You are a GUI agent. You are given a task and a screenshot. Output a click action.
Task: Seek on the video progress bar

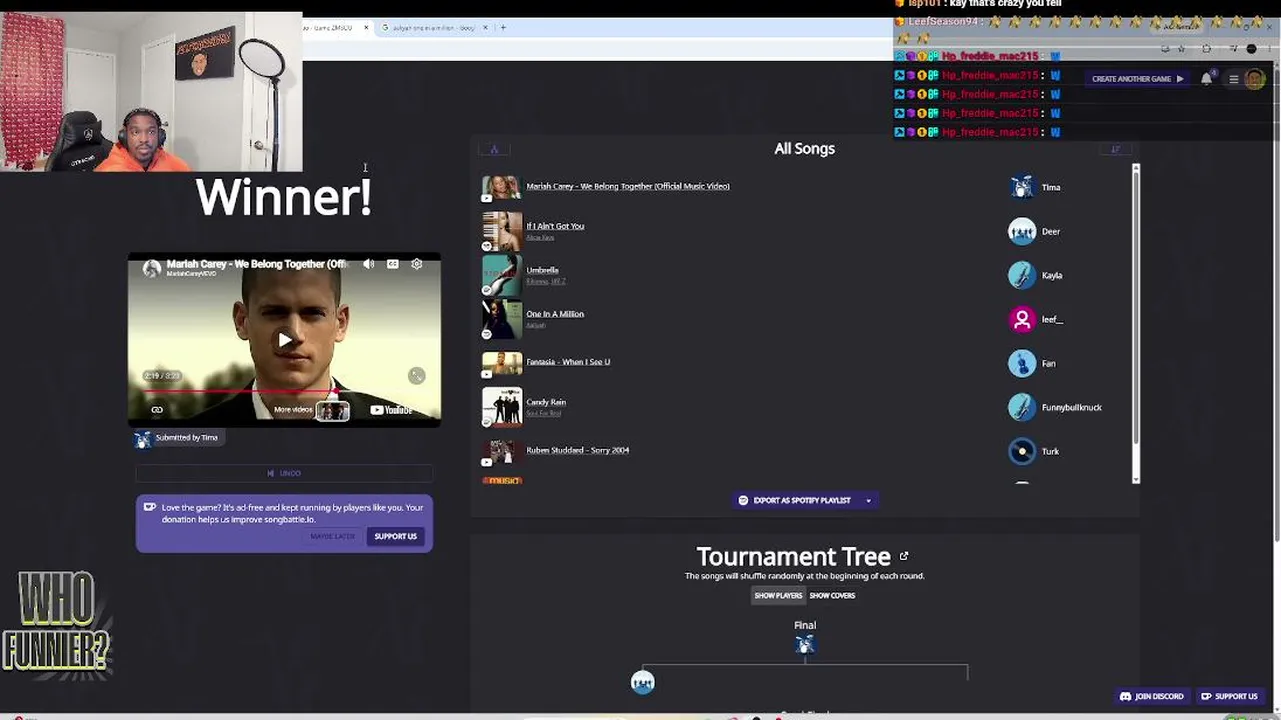coord(285,392)
